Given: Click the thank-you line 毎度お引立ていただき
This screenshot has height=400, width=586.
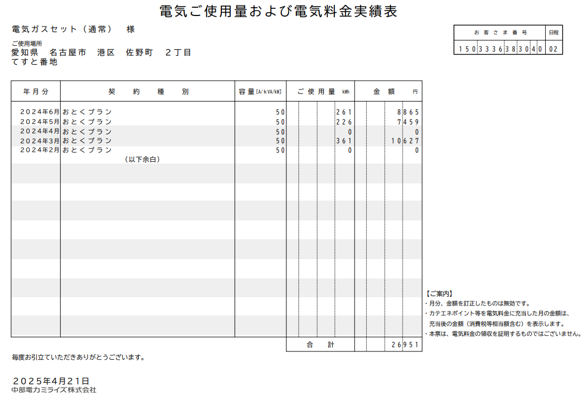Looking at the screenshot, I should tap(78, 358).
